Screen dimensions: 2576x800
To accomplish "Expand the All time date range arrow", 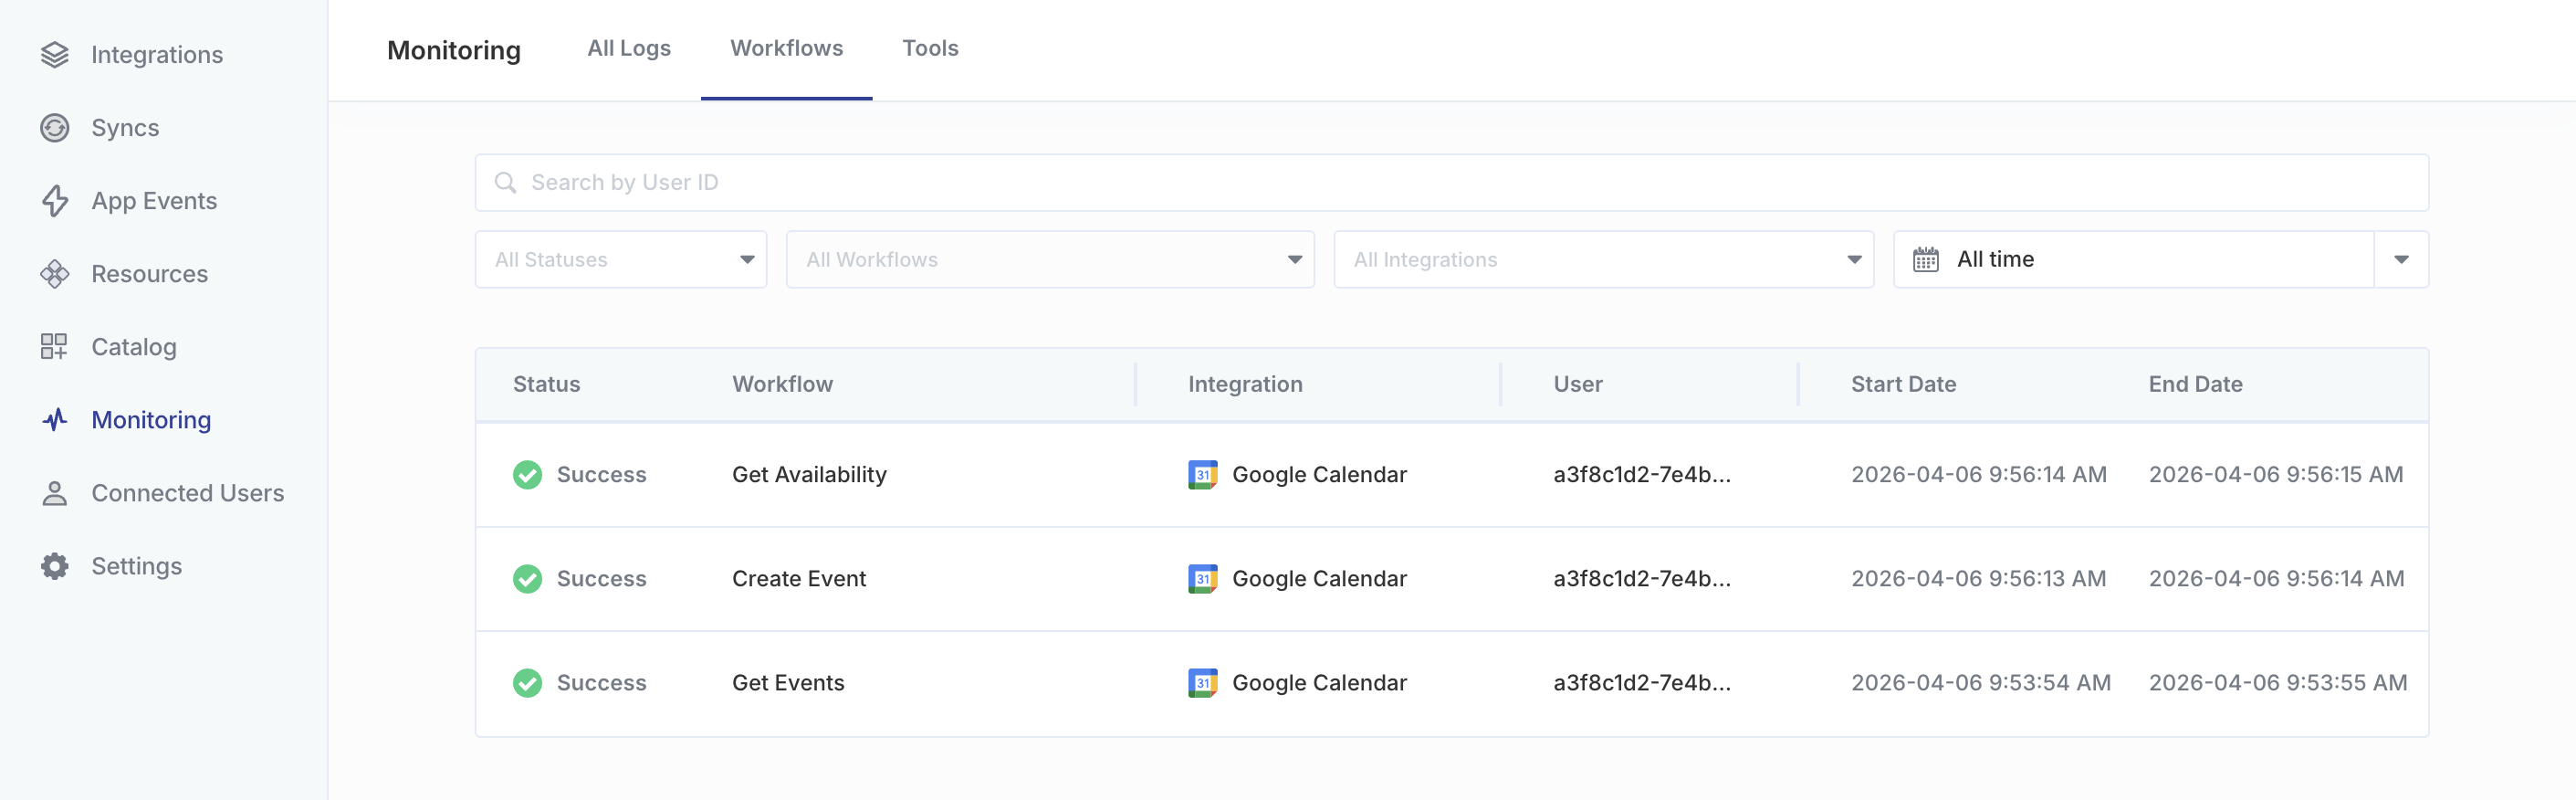I will coord(2401,260).
